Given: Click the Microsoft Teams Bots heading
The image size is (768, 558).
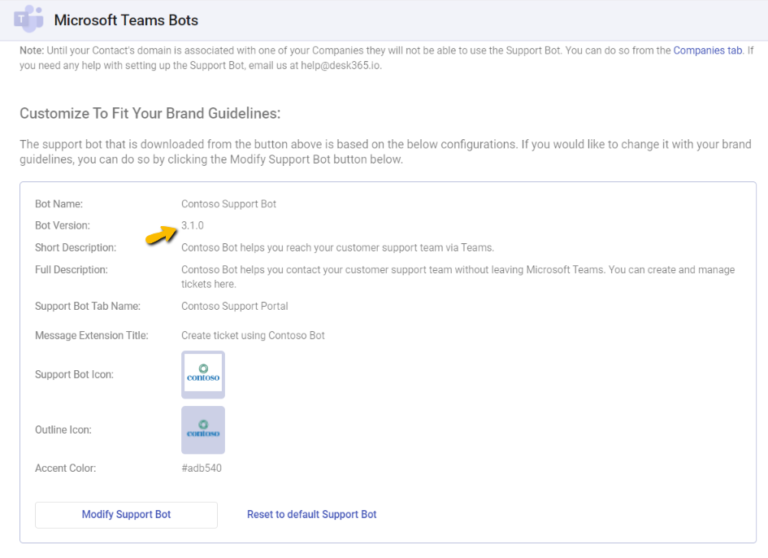Looking at the screenshot, I should click(126, 20).
